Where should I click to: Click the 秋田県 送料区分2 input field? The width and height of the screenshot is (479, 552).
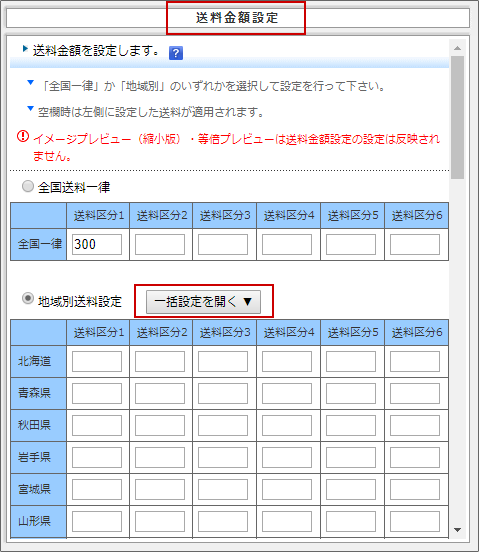pyautogui.click(x=160, y=426)
